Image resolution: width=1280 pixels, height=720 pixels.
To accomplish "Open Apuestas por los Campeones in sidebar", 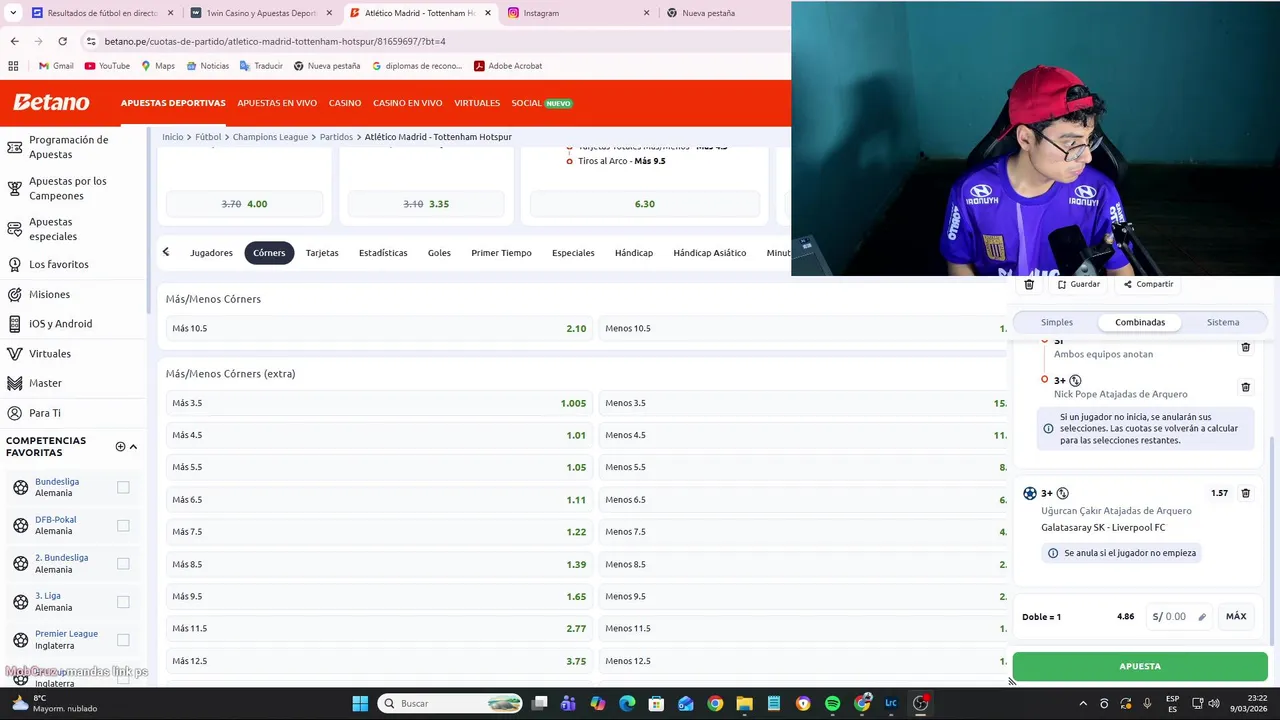I will tap(70, 188).
